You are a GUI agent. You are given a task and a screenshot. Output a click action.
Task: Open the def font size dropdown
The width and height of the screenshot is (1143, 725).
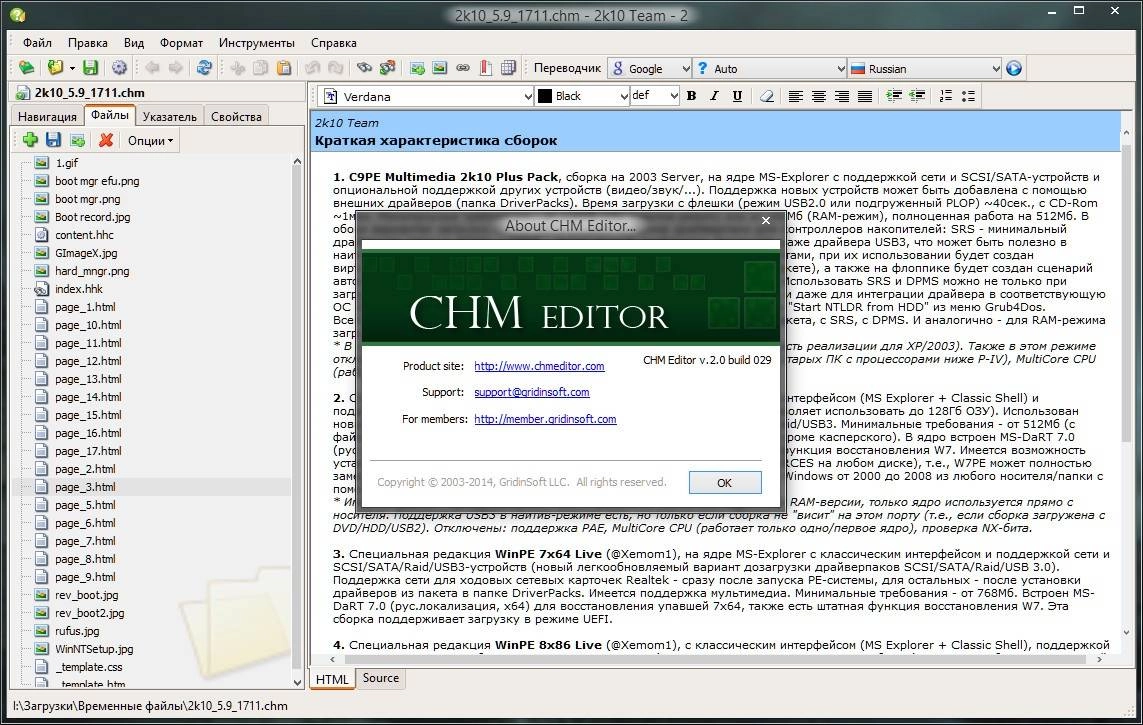(655, 95)
